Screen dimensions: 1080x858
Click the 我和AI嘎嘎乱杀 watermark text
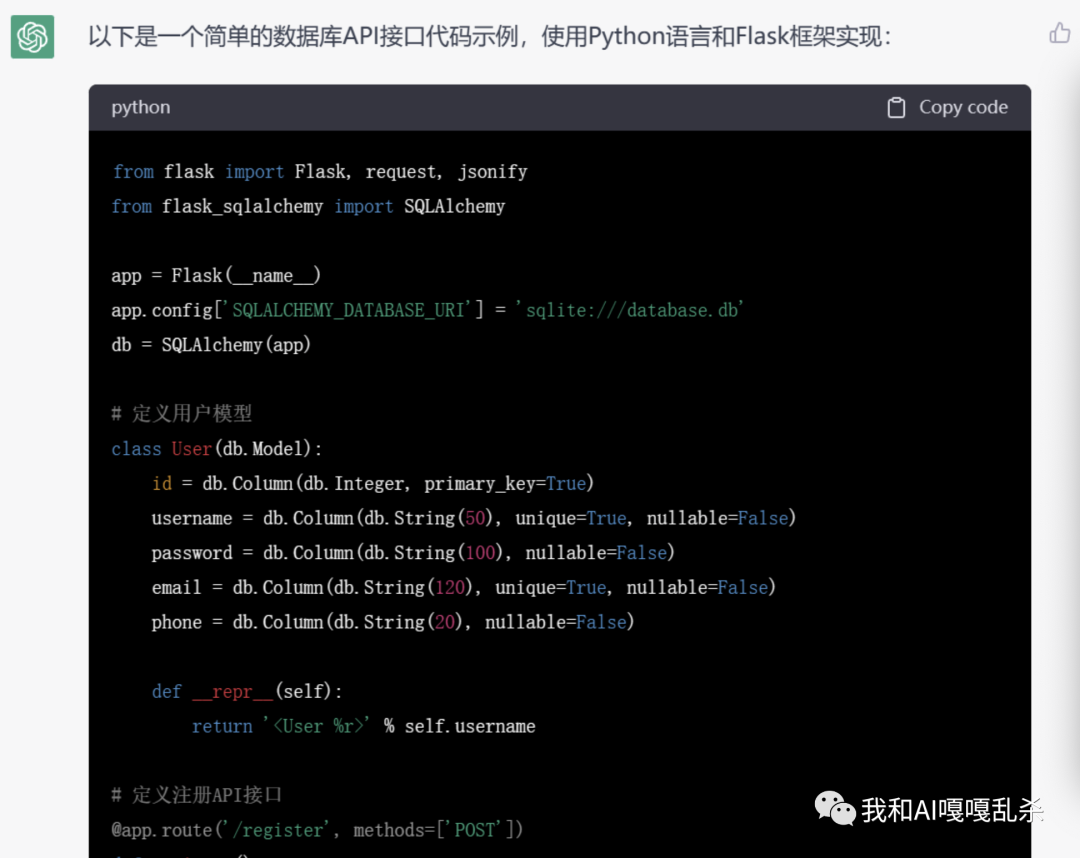point(952,810)
